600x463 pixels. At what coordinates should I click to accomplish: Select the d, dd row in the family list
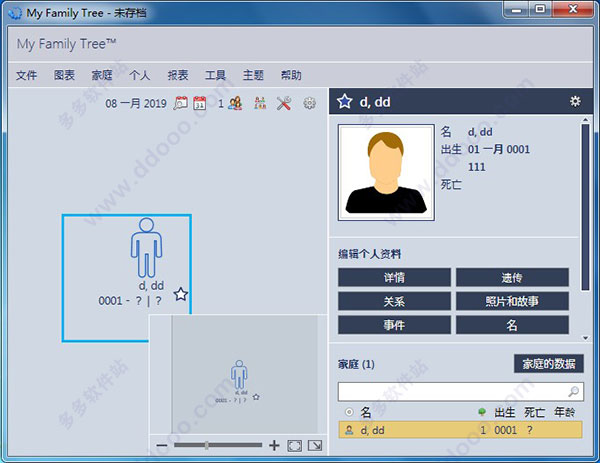pos(461,430)
